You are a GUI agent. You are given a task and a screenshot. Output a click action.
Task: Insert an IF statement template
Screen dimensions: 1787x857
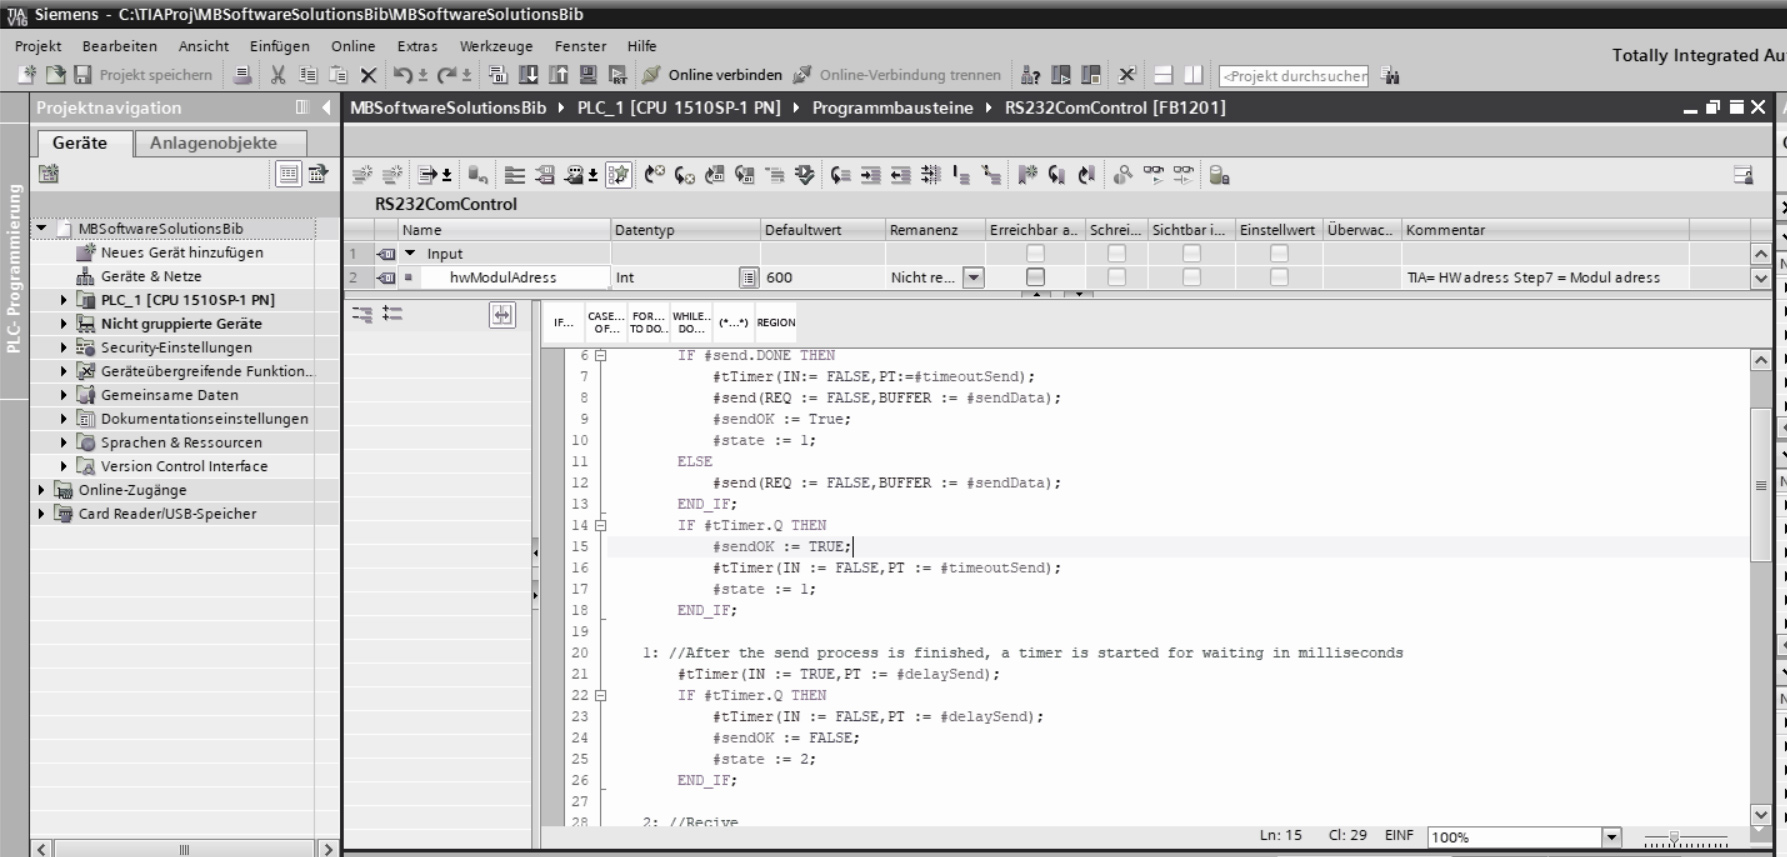(x=564, y=322)
